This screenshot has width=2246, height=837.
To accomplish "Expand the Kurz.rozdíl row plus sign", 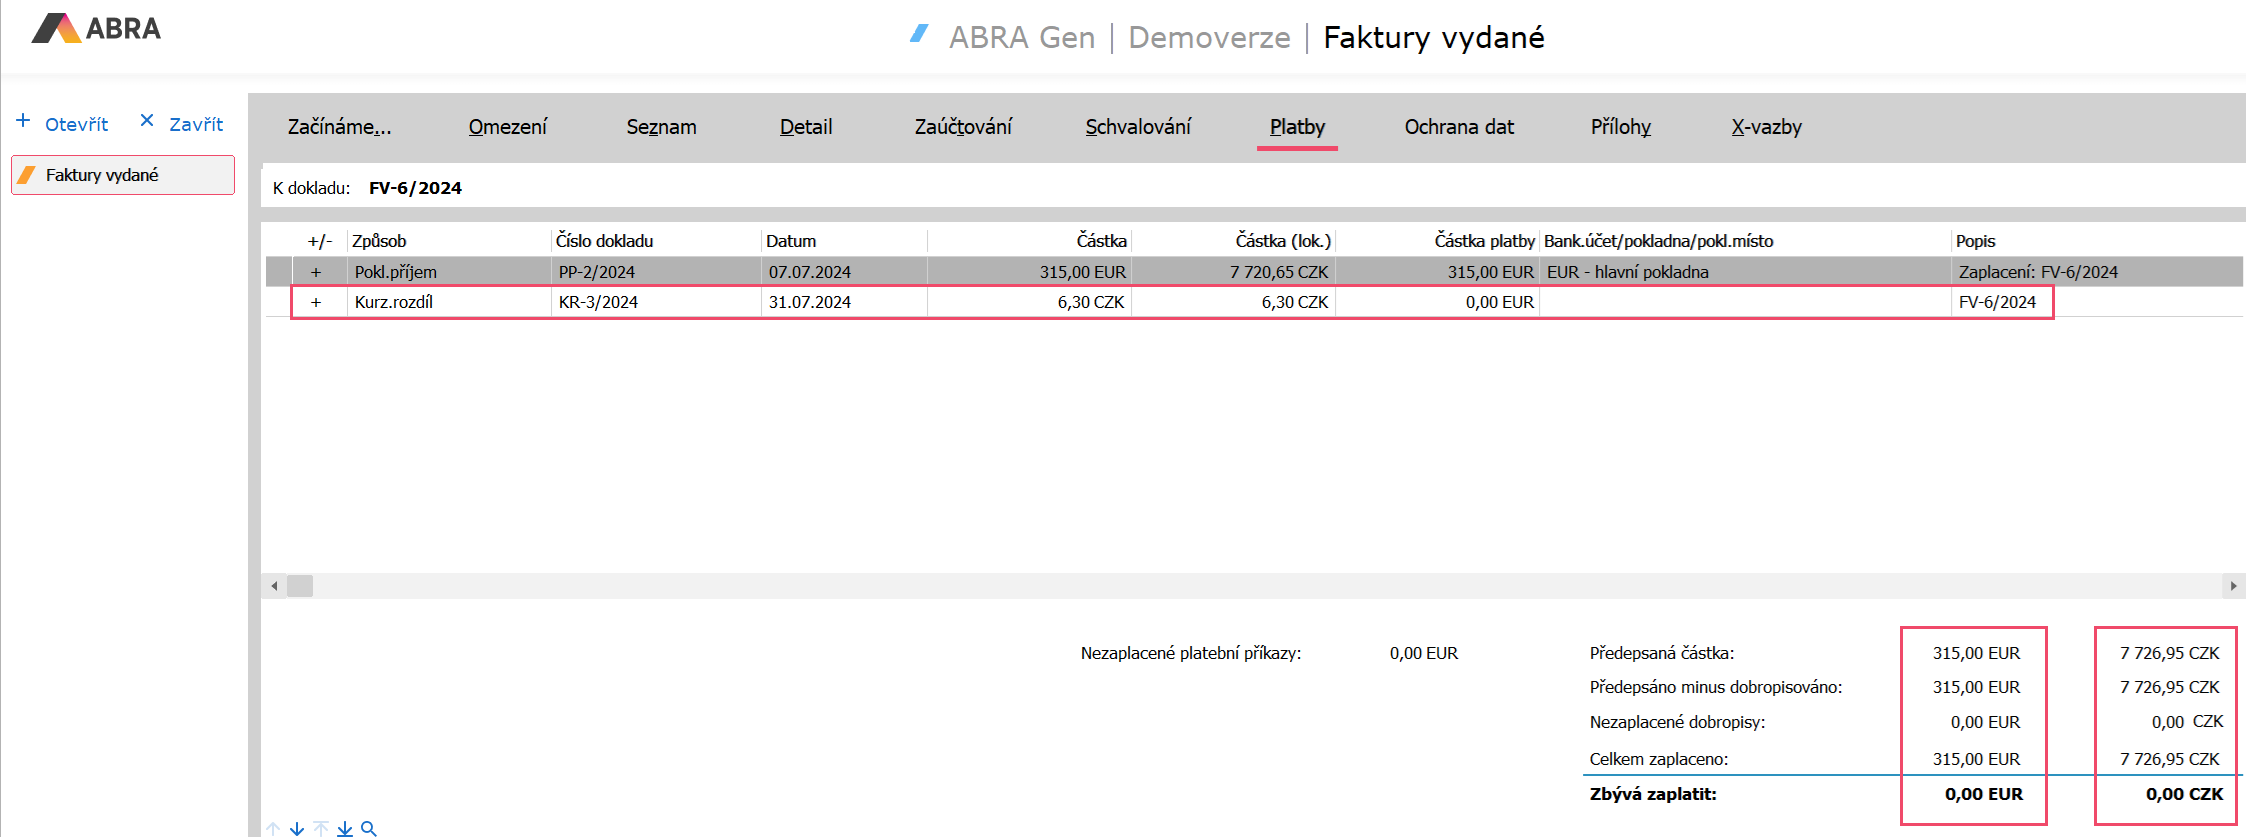I will click(316, 302).
